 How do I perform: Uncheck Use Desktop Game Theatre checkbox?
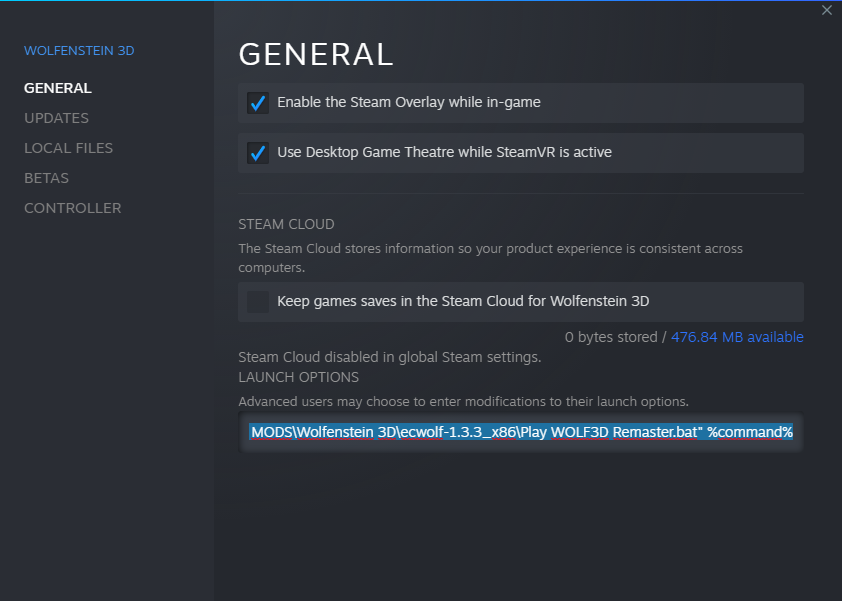coord(258,153)
